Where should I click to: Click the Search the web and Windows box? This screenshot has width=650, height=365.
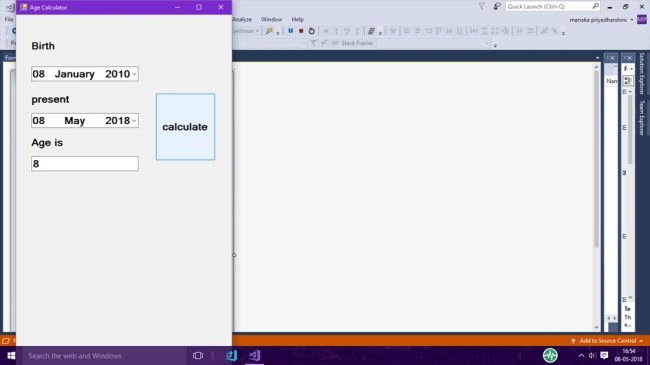point(104,356)
